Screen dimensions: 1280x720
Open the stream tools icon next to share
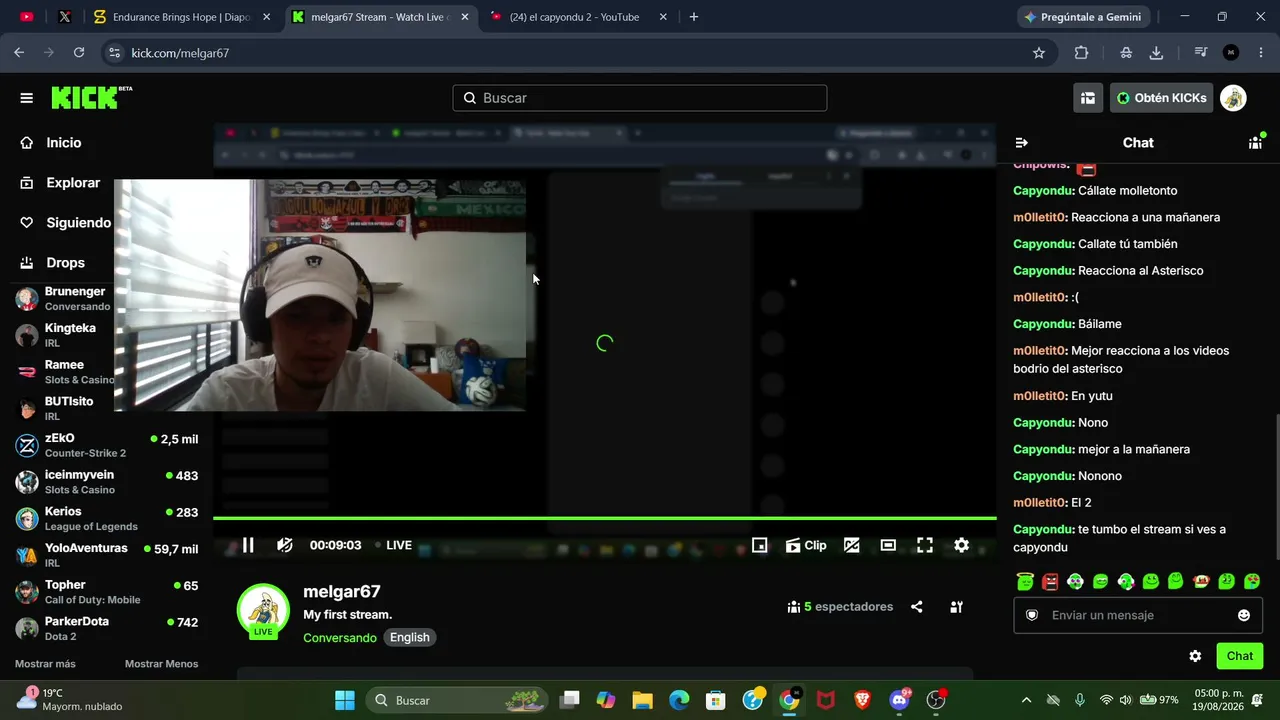click(x=956, y=607)
